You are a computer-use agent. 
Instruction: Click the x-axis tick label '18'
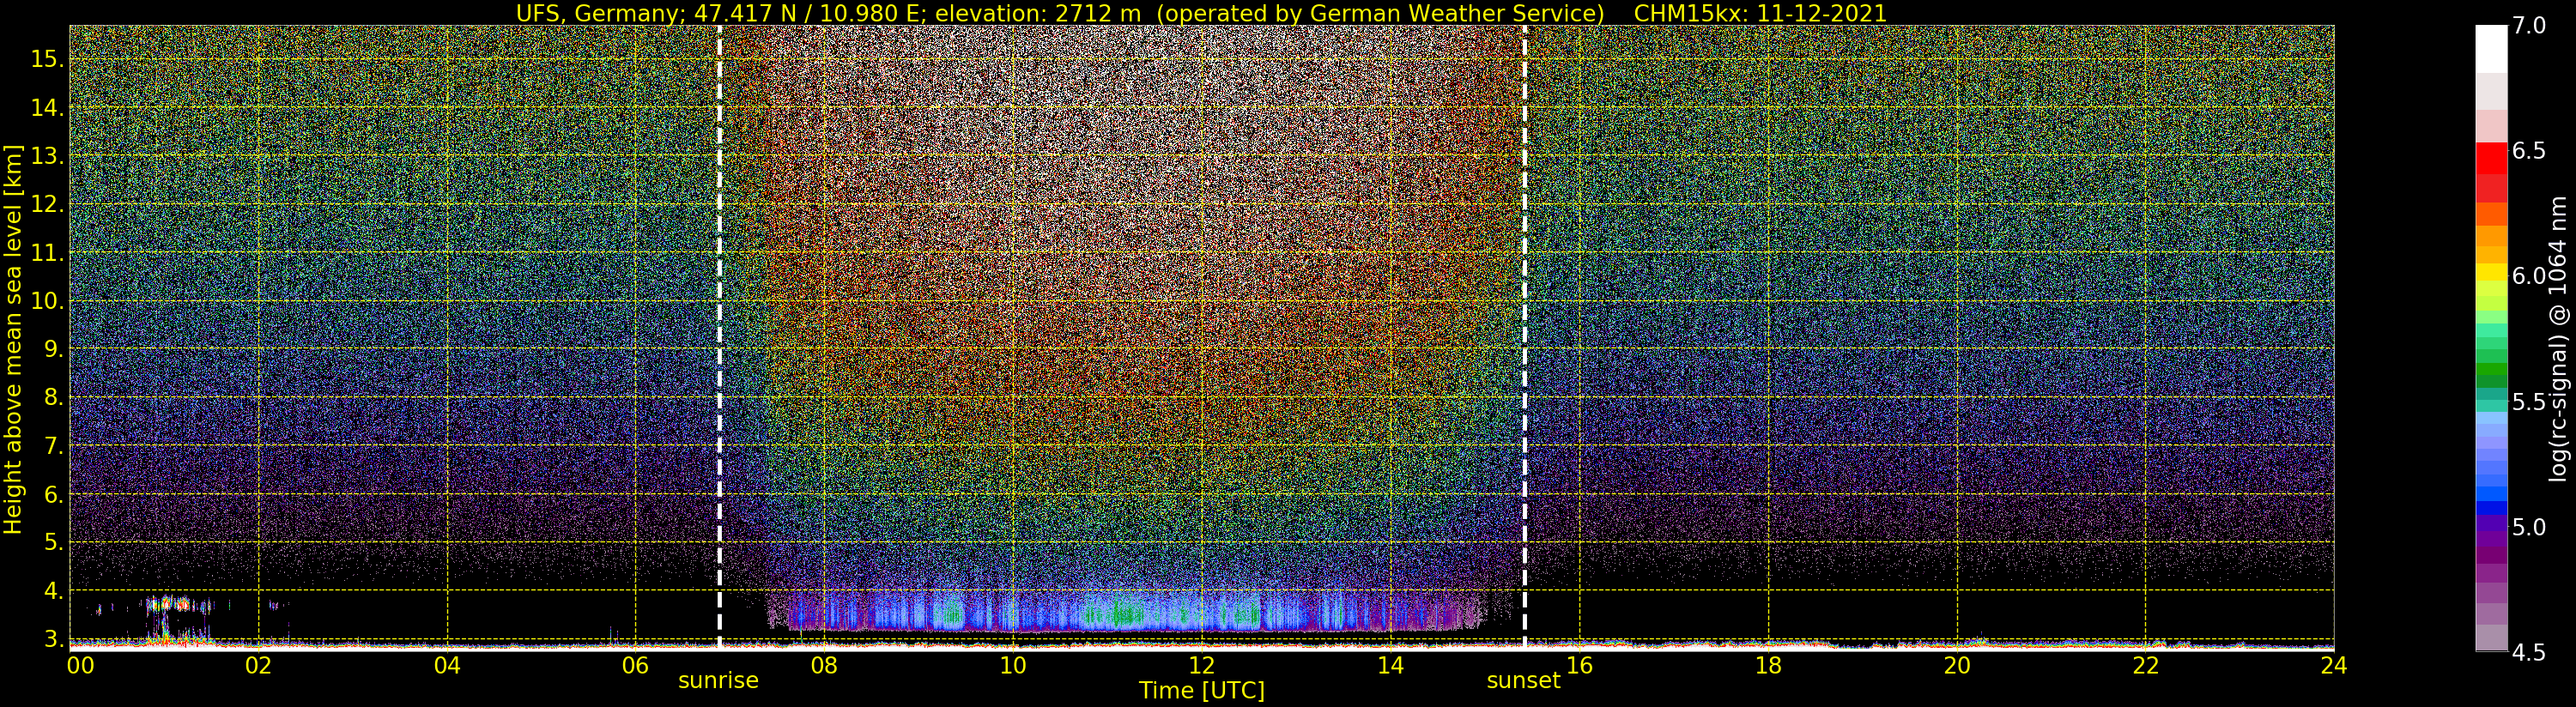pos(1768,665)
